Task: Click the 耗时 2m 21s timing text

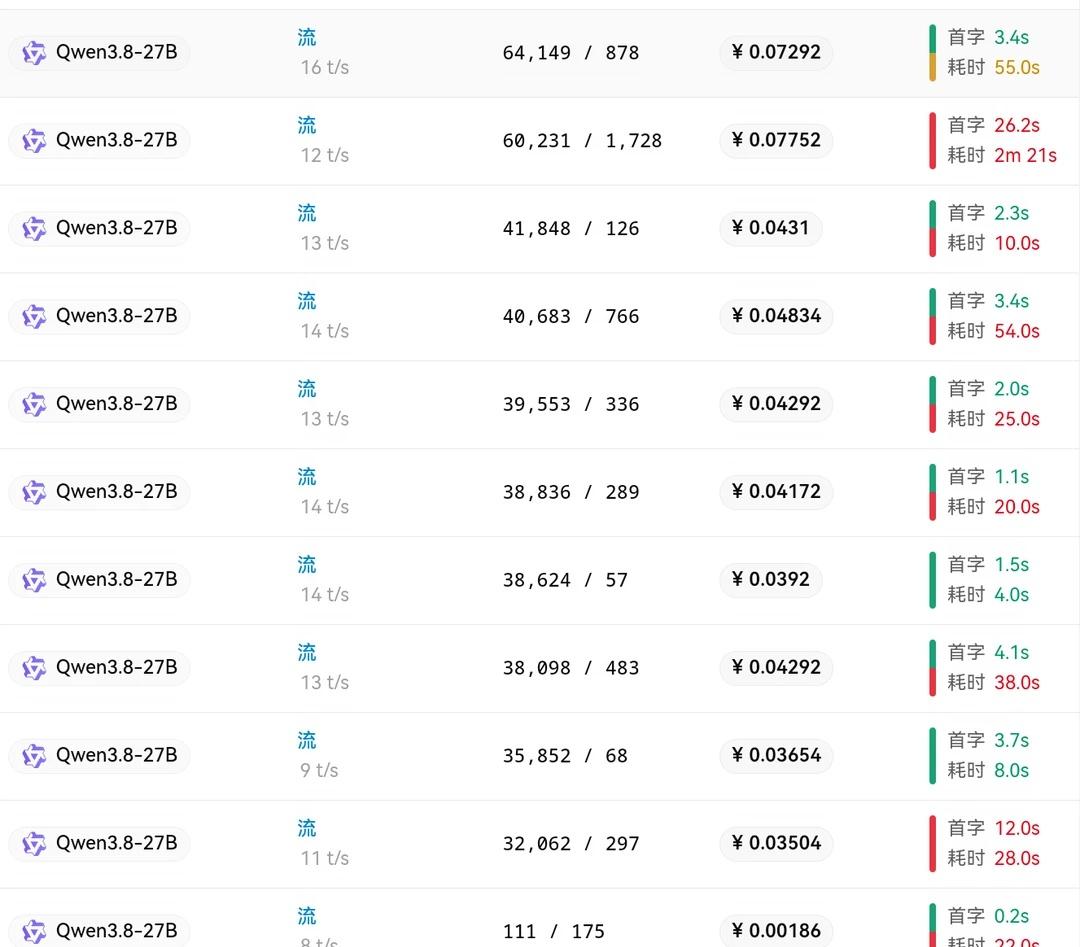Action: [x=1002, y=156]
